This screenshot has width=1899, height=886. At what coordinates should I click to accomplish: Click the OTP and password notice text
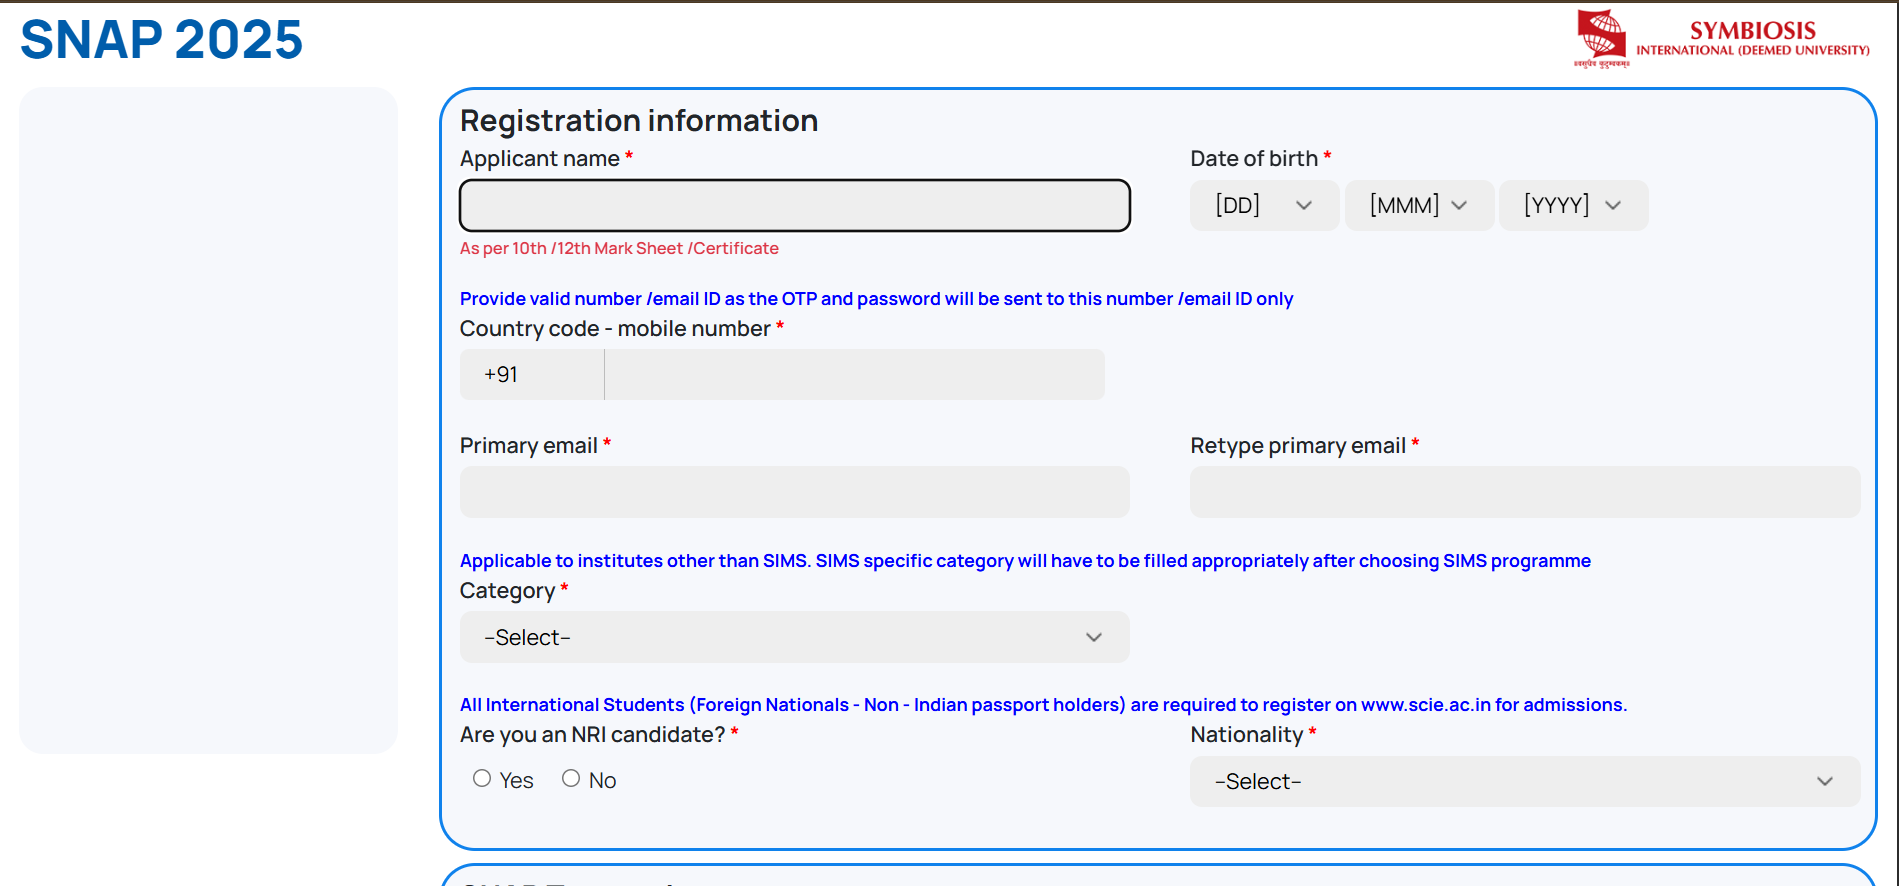[x=876, y=299]
